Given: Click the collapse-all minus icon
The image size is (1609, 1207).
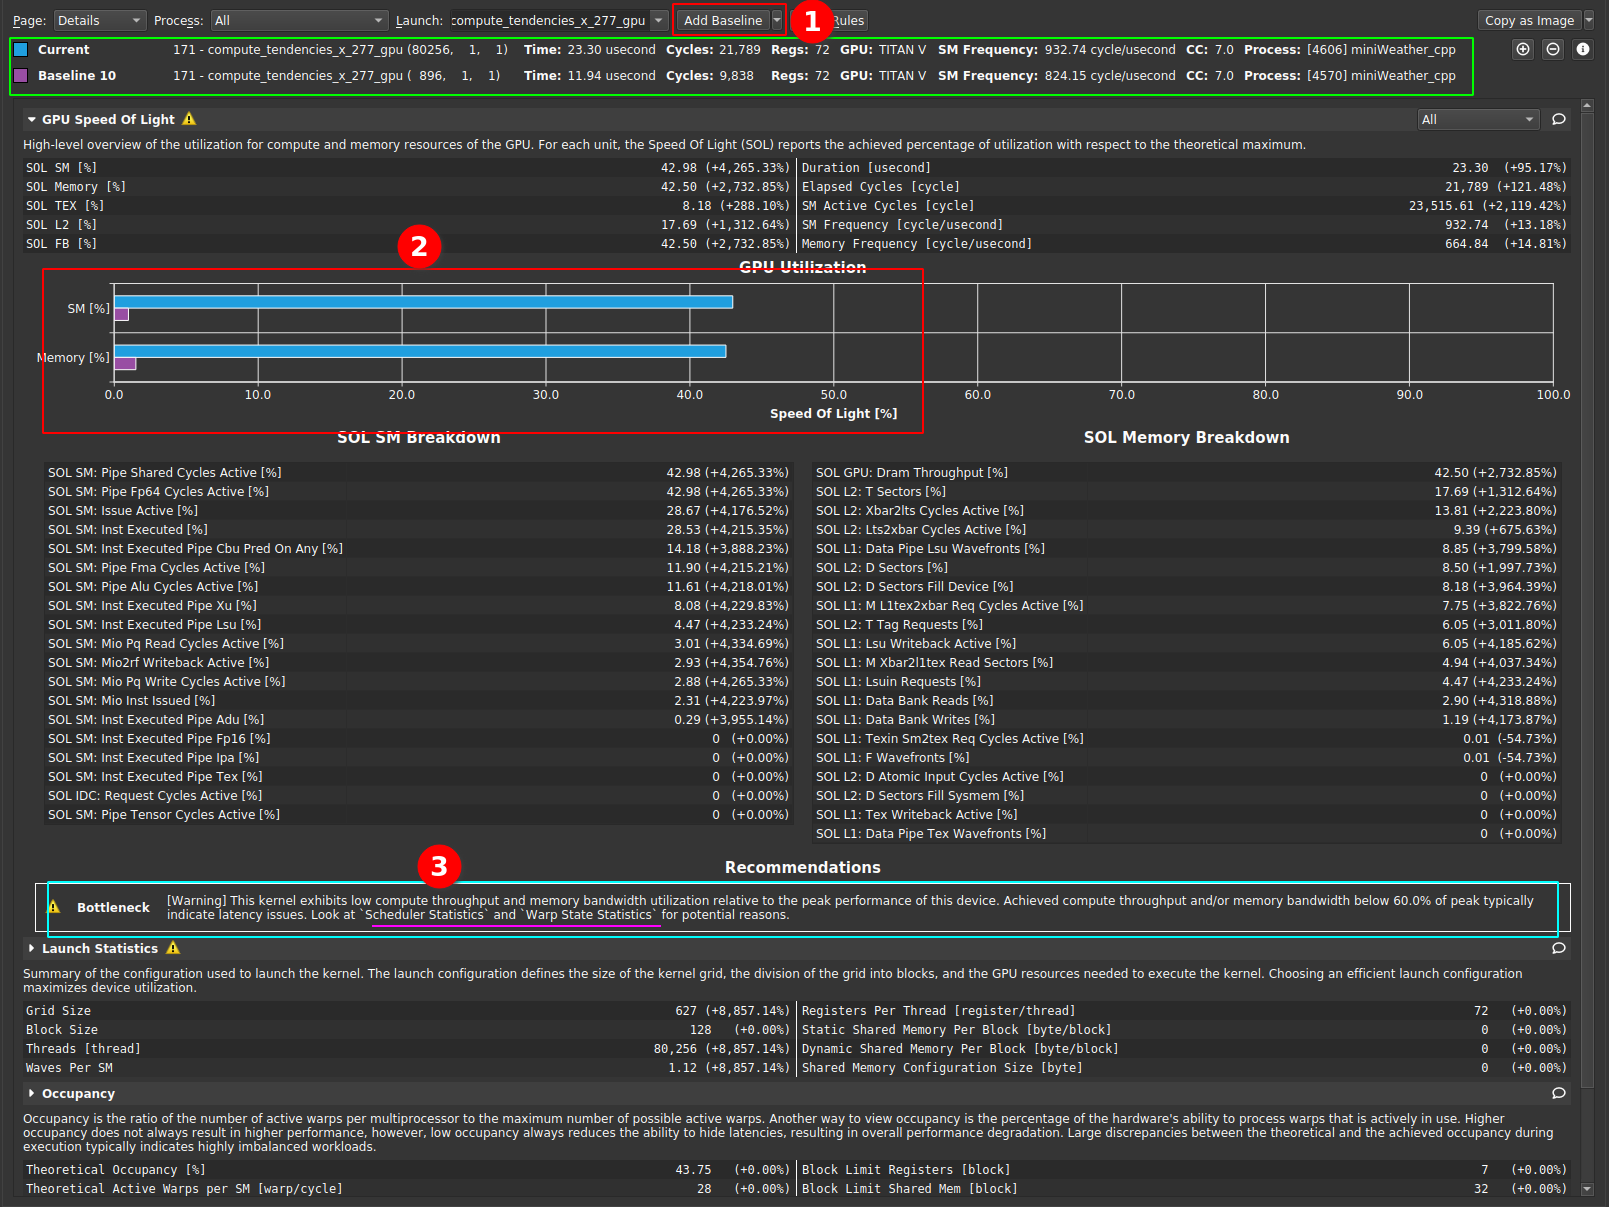Looking at the screenshot, I should click(x=1552, y=49).
